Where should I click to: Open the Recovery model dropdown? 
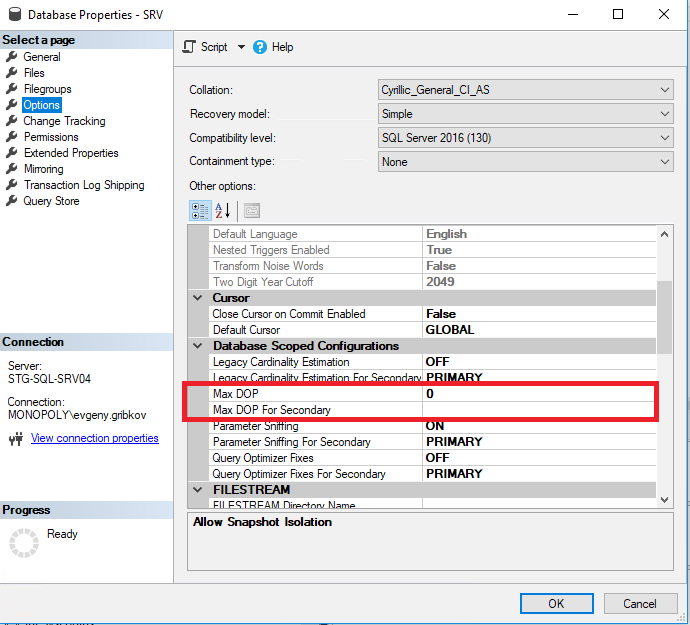click(x=525, y=114)
